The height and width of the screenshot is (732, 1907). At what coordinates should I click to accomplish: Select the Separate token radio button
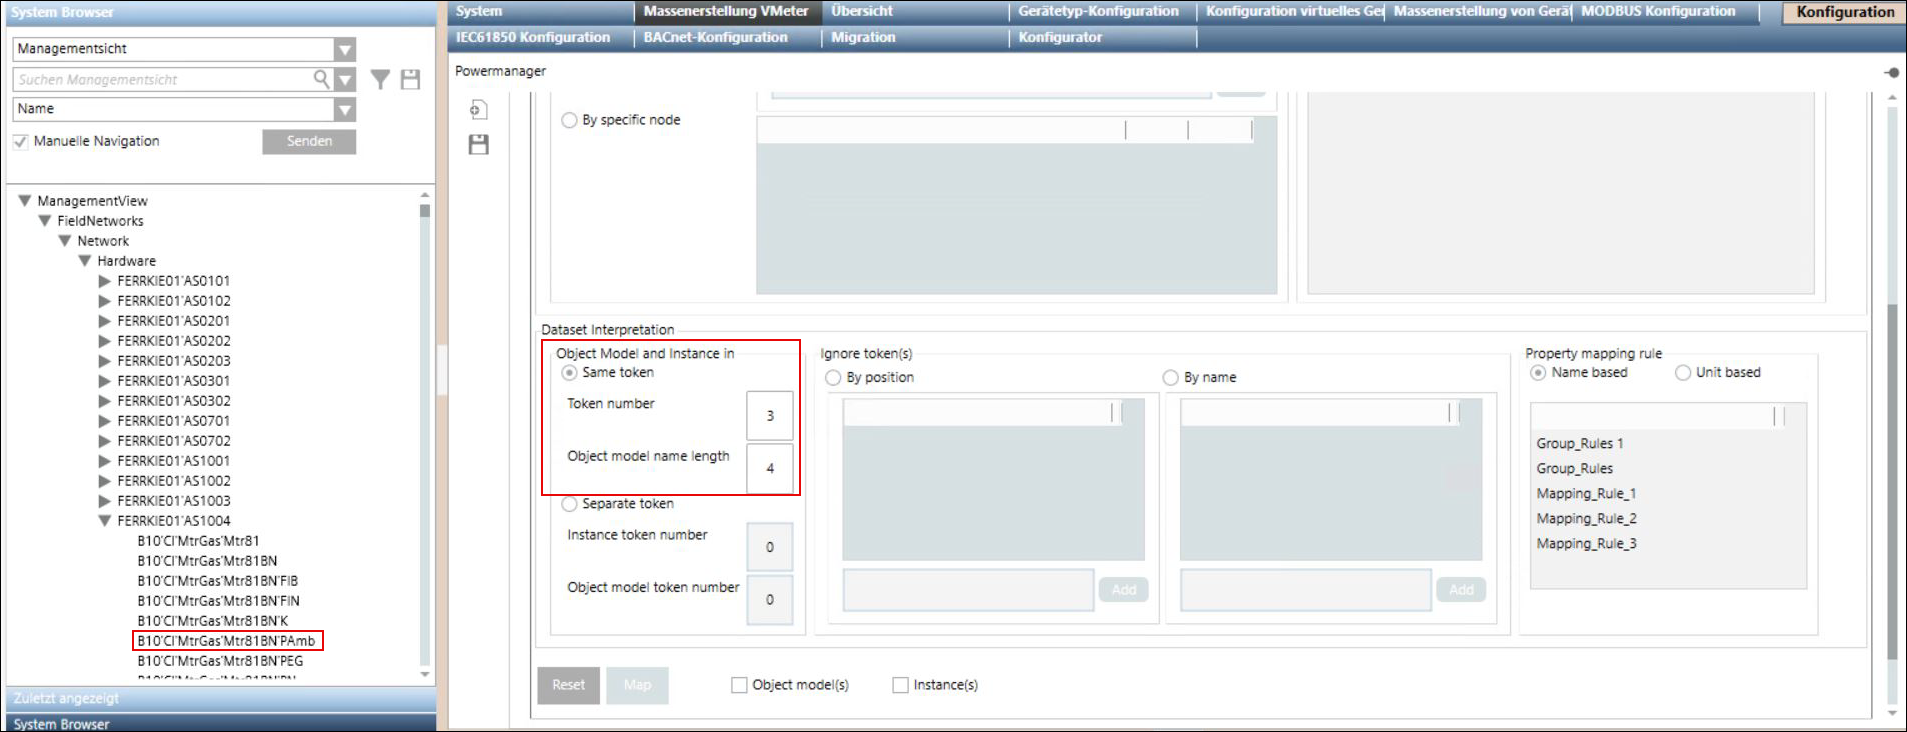570,504
